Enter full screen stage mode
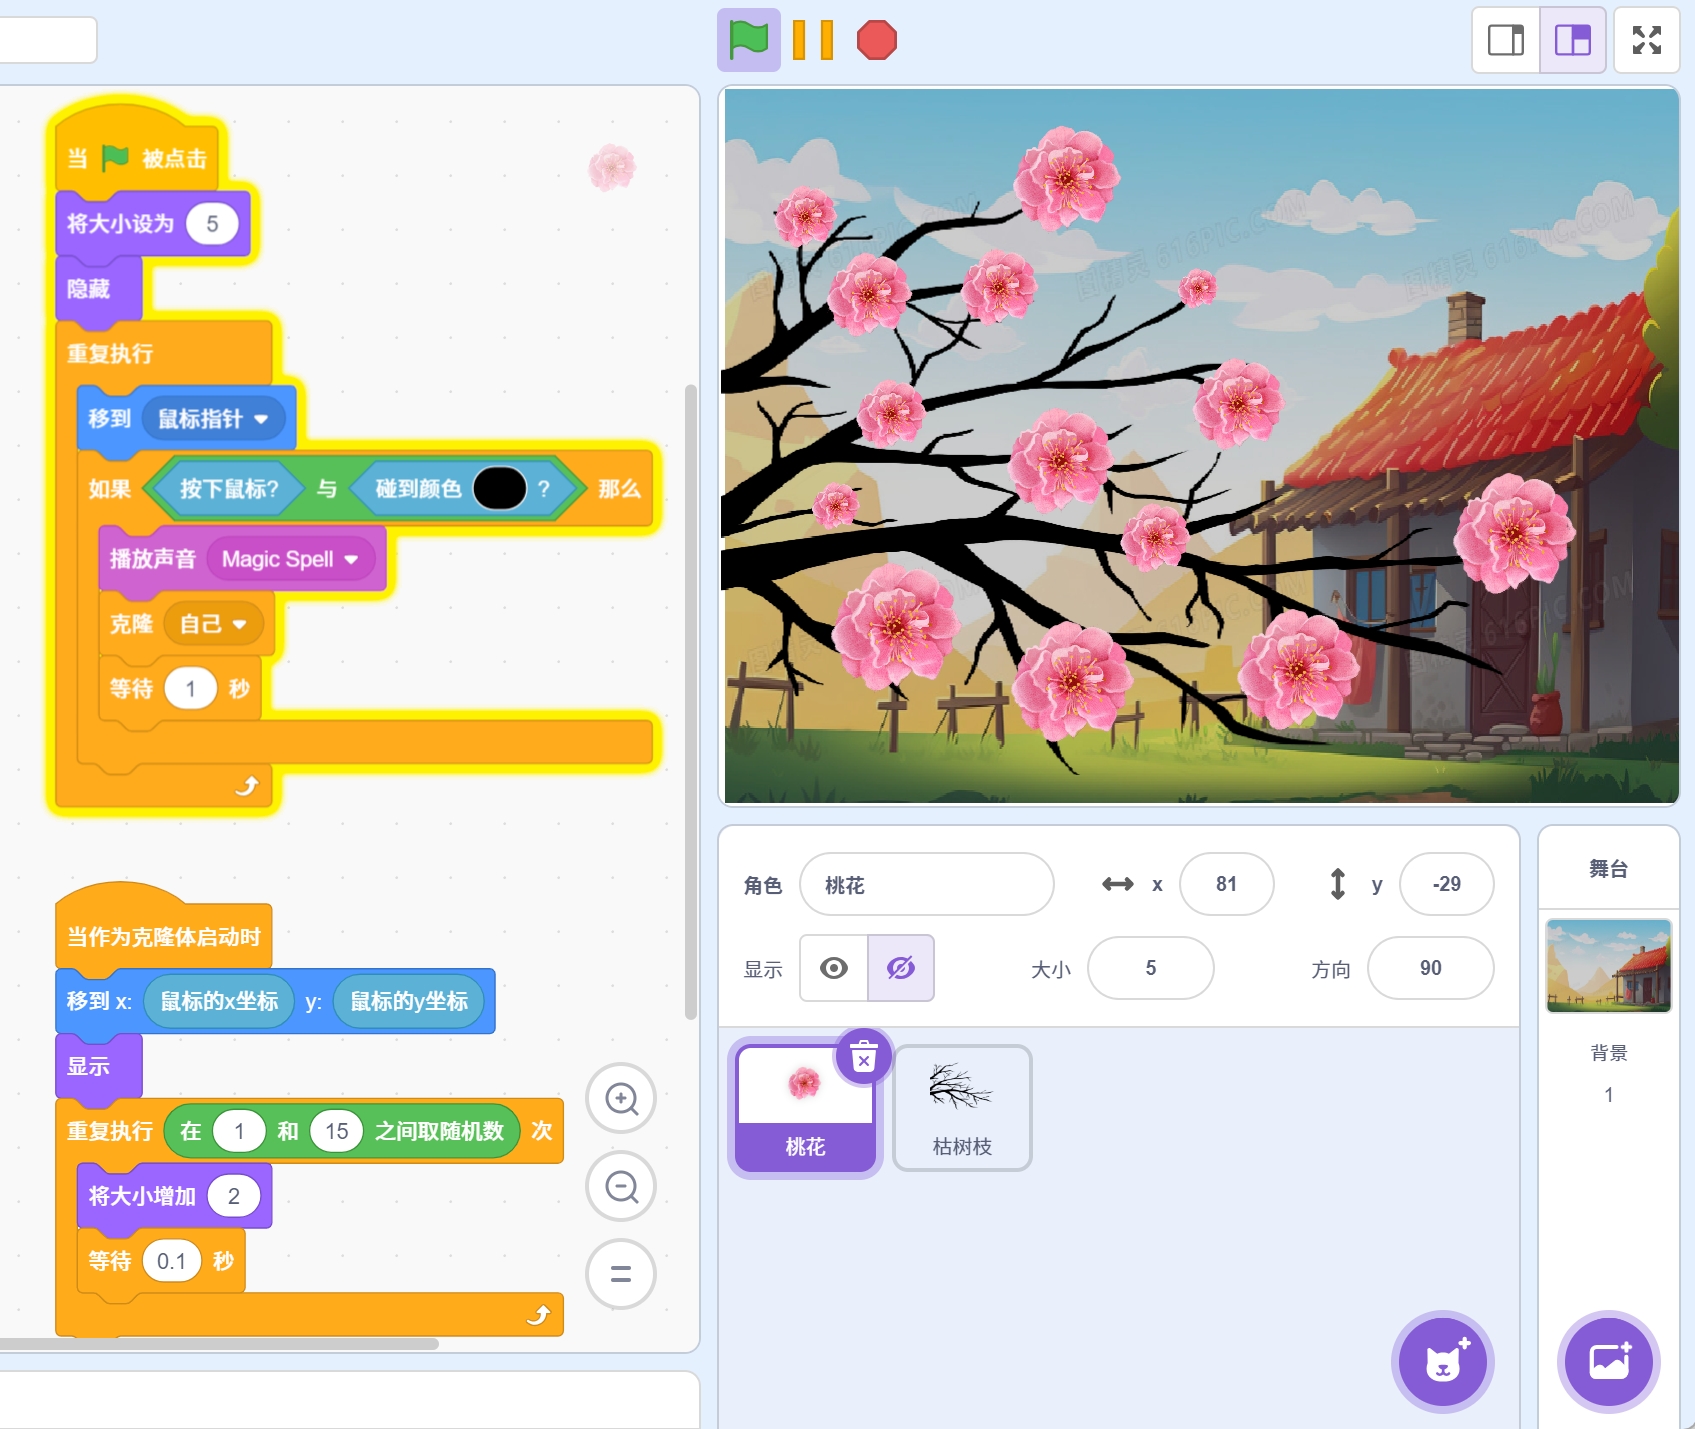This screenshot has width=1695, height=1429. [1646, 40]
